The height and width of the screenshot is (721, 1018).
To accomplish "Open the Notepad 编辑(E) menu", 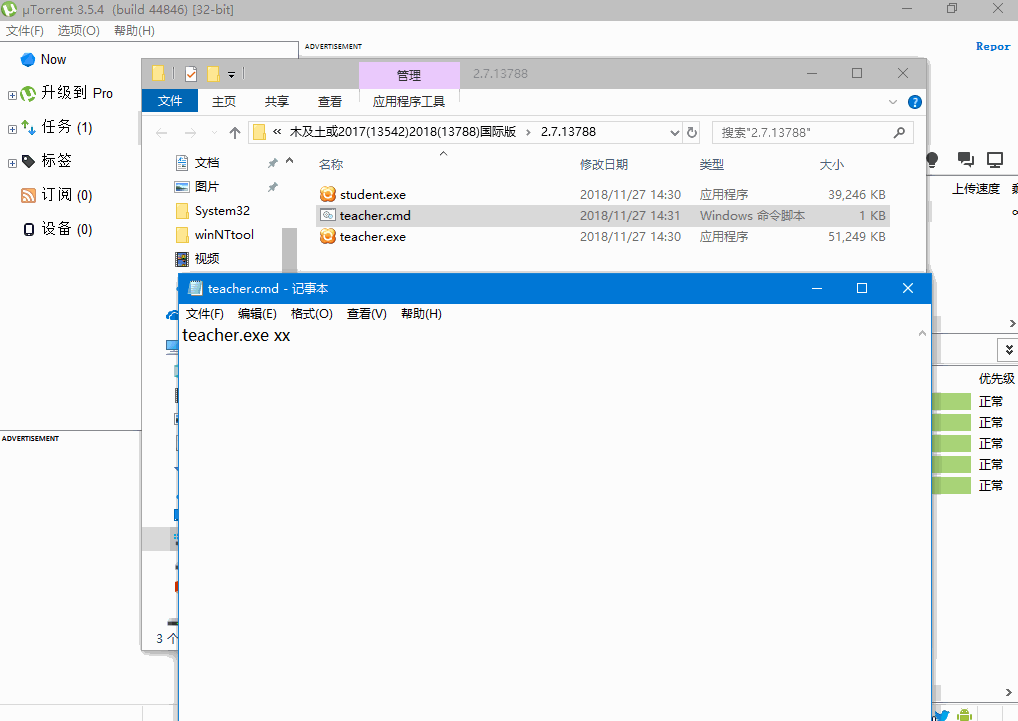I will click(257, 314).
